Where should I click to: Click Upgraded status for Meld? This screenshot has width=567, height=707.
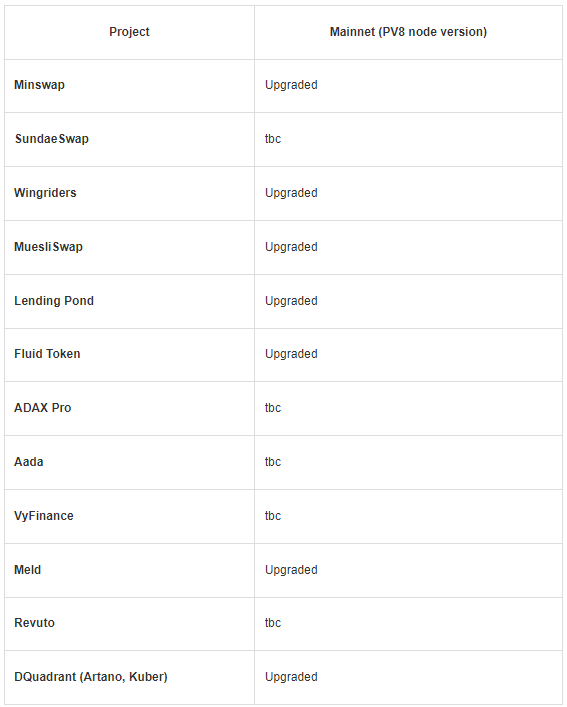click(x=291, y=570)
